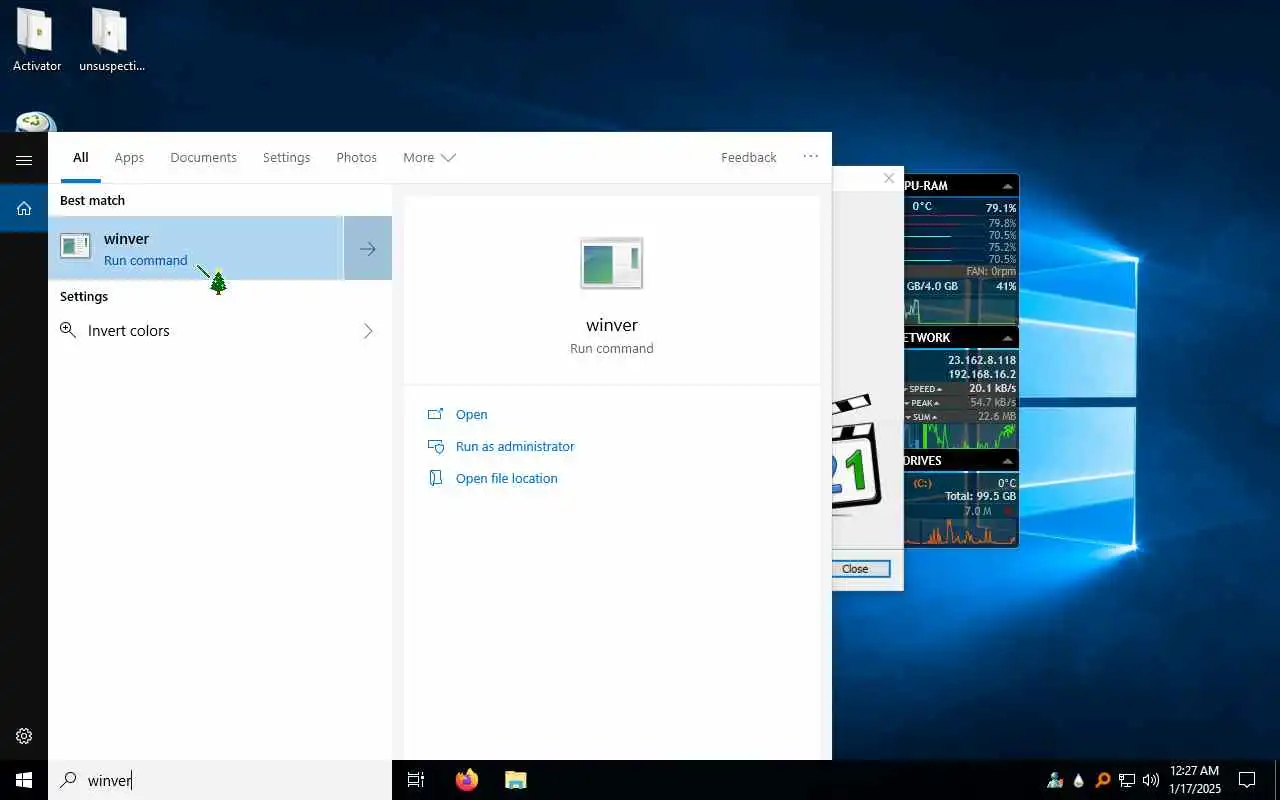Switch to the Settings search tab

[x=286, y=158]
